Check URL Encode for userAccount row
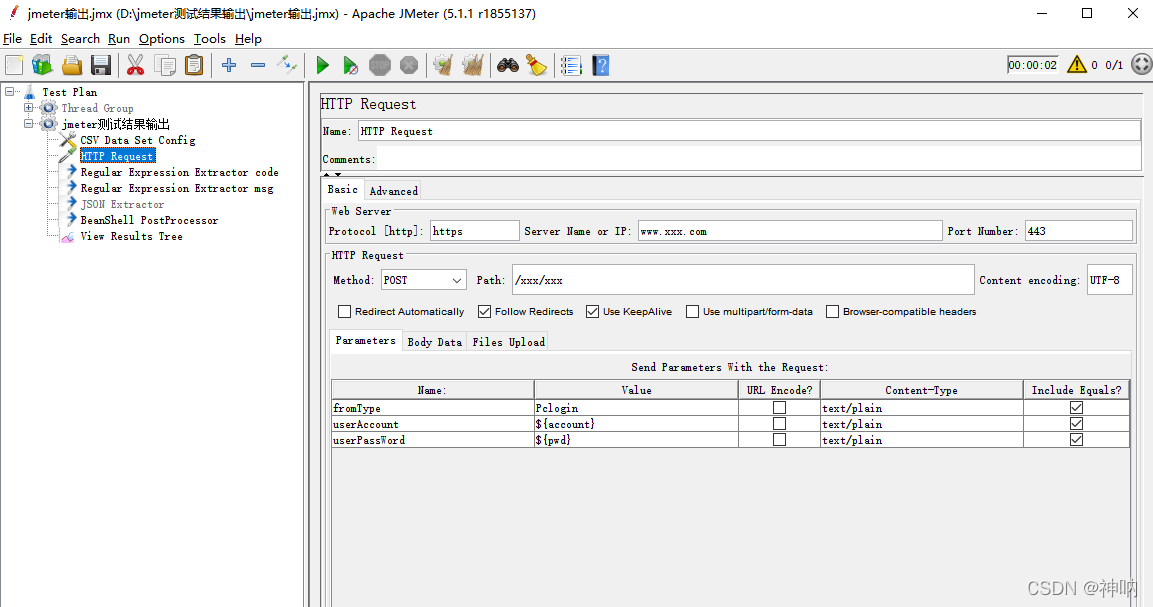 click(x=779, y=424)
